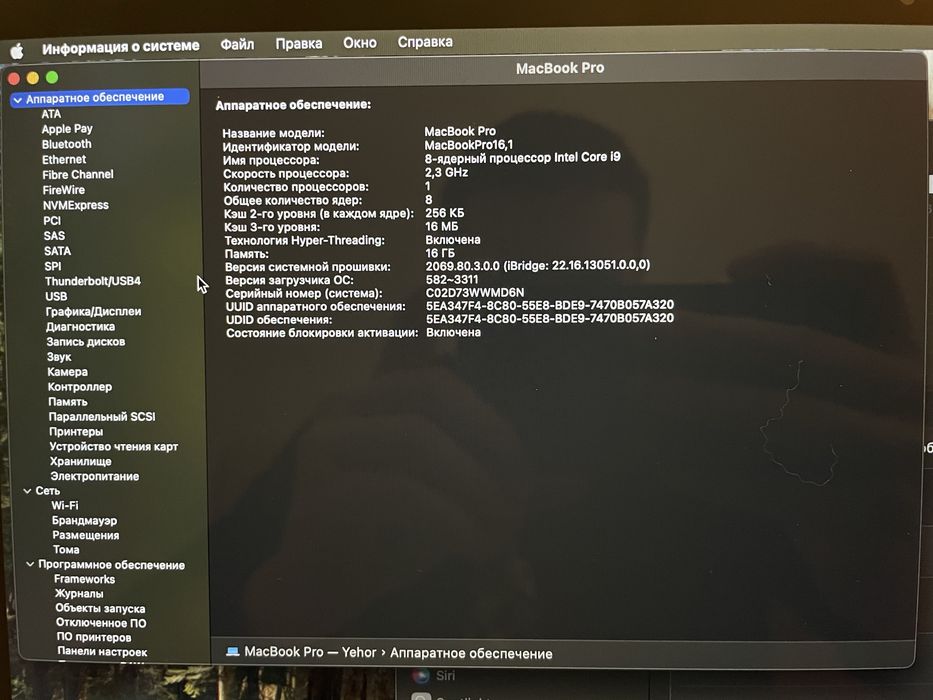Select Frameworks under Программное обеспечение
The height and width of the screenshot is (700, 933).
coord(84,579)
